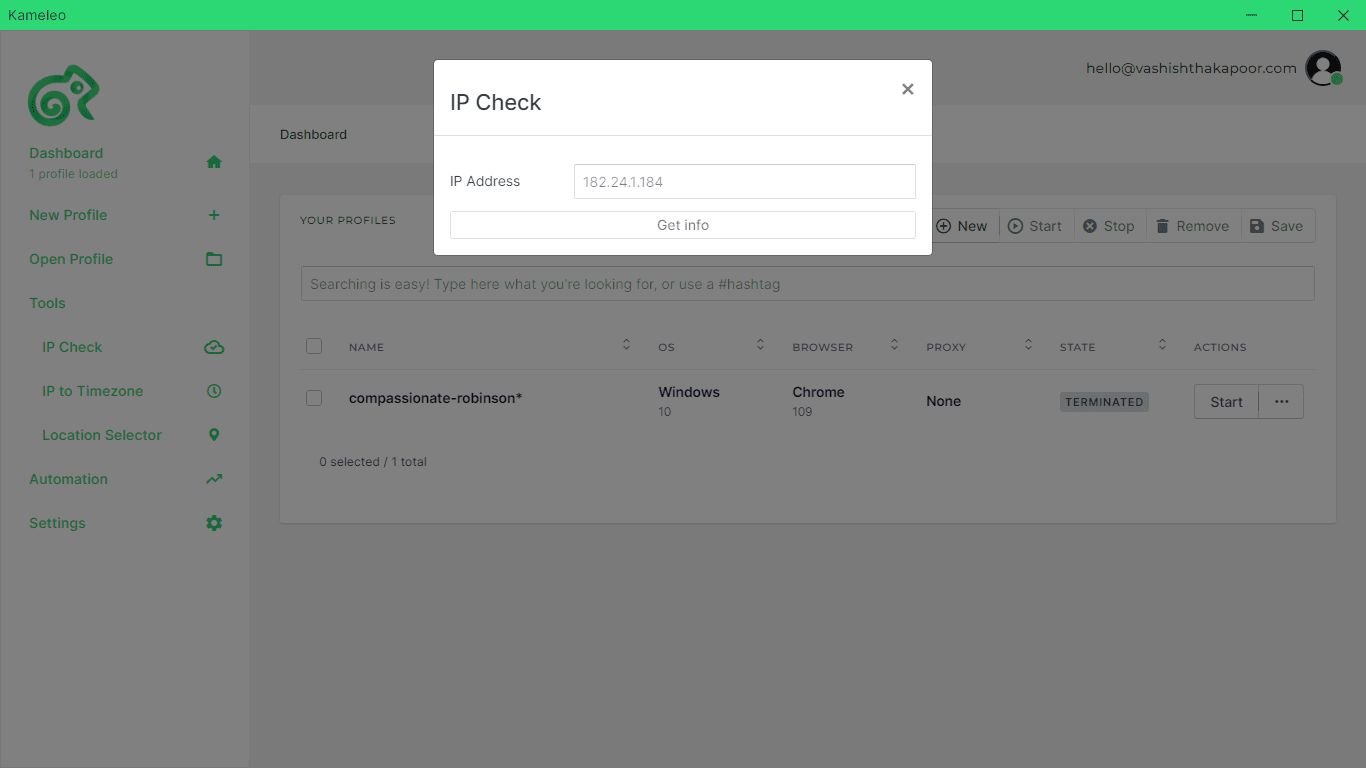The image size is (1366, 769).
Task: Sort profiles by OS column arrows
Action: pos(760,345)
